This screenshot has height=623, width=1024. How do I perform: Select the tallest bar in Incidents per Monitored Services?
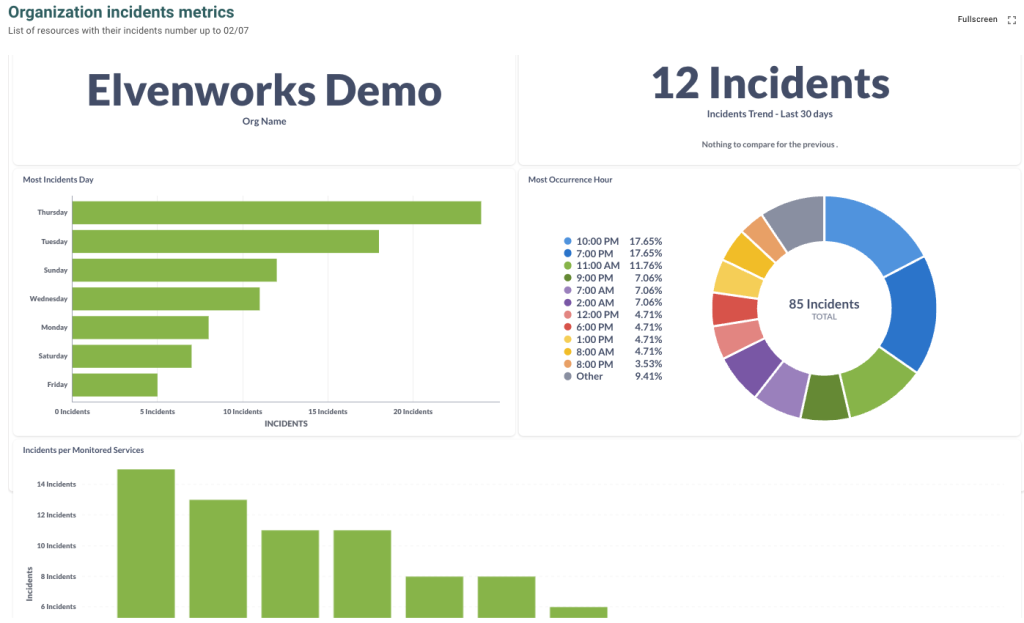point(146,543)
